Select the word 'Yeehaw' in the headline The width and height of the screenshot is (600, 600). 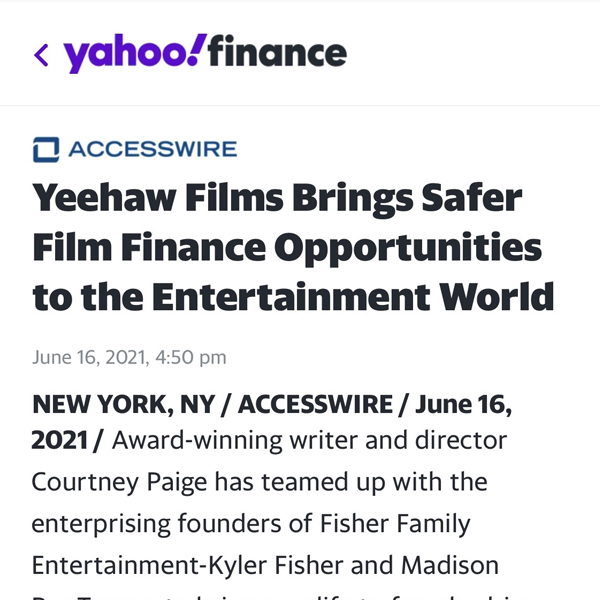click(104, 198)
